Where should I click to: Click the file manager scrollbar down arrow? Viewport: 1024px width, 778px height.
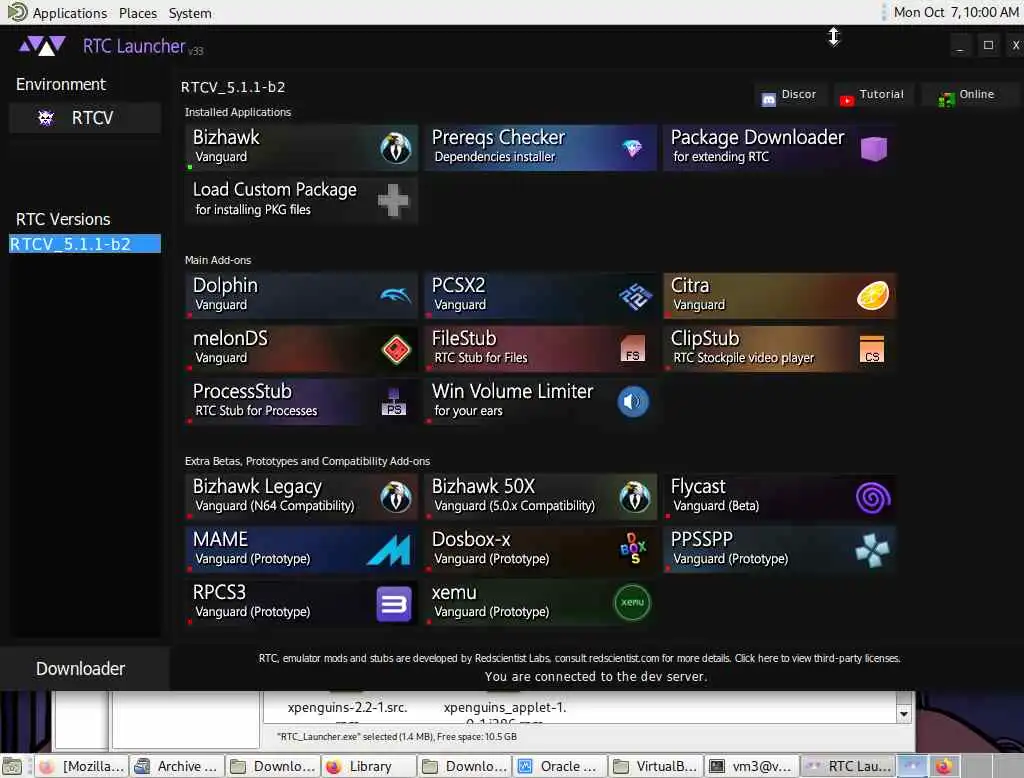point(904,714)
